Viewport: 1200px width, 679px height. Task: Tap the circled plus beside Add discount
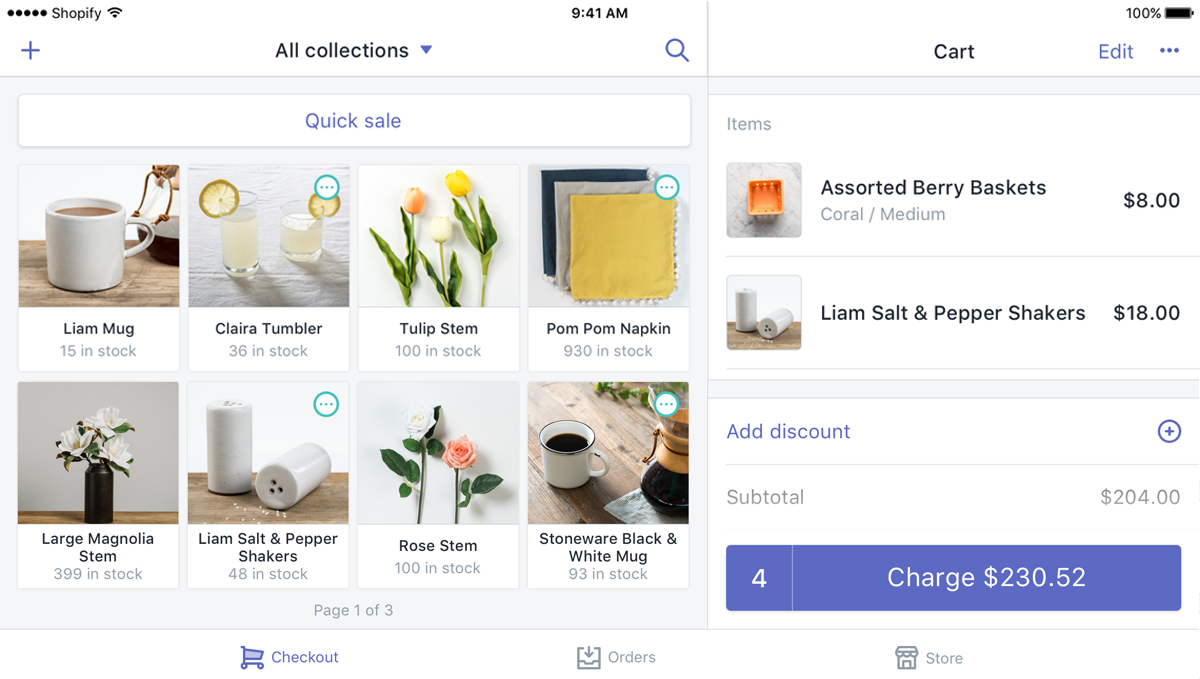pyautogui.click(x=1169, y=431)
